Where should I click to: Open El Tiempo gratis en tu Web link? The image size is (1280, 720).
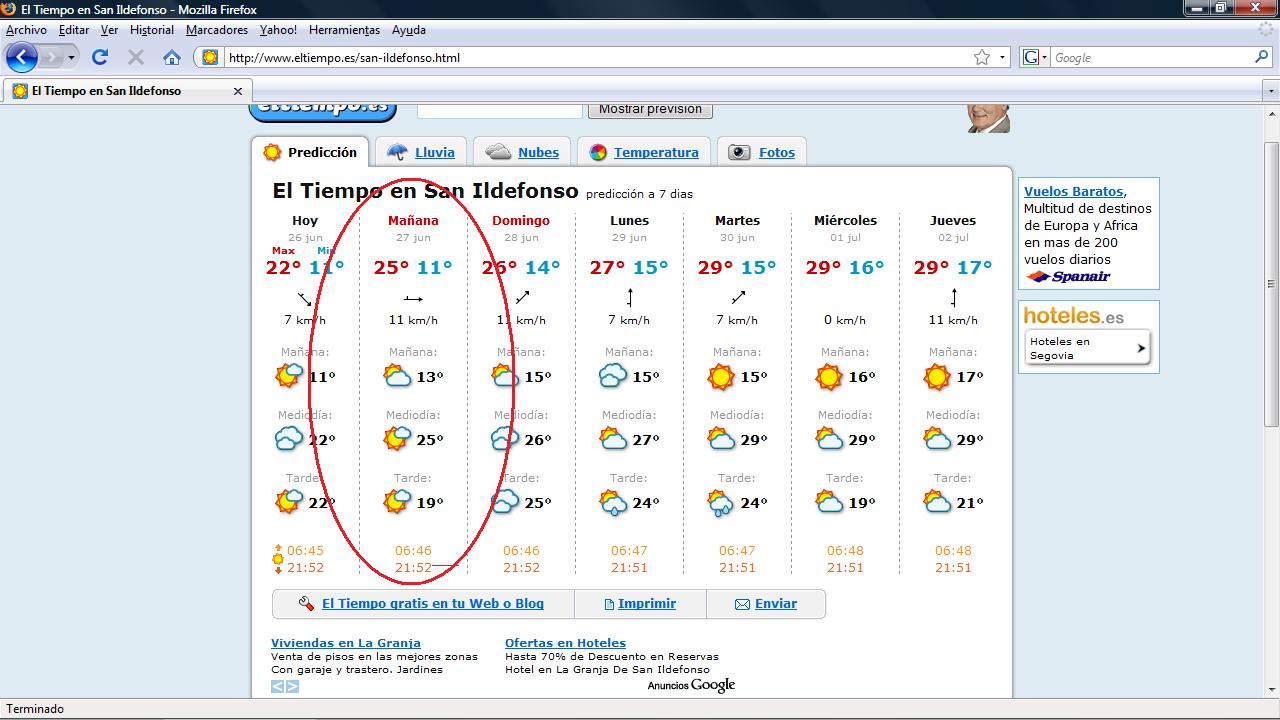point(432,604)
